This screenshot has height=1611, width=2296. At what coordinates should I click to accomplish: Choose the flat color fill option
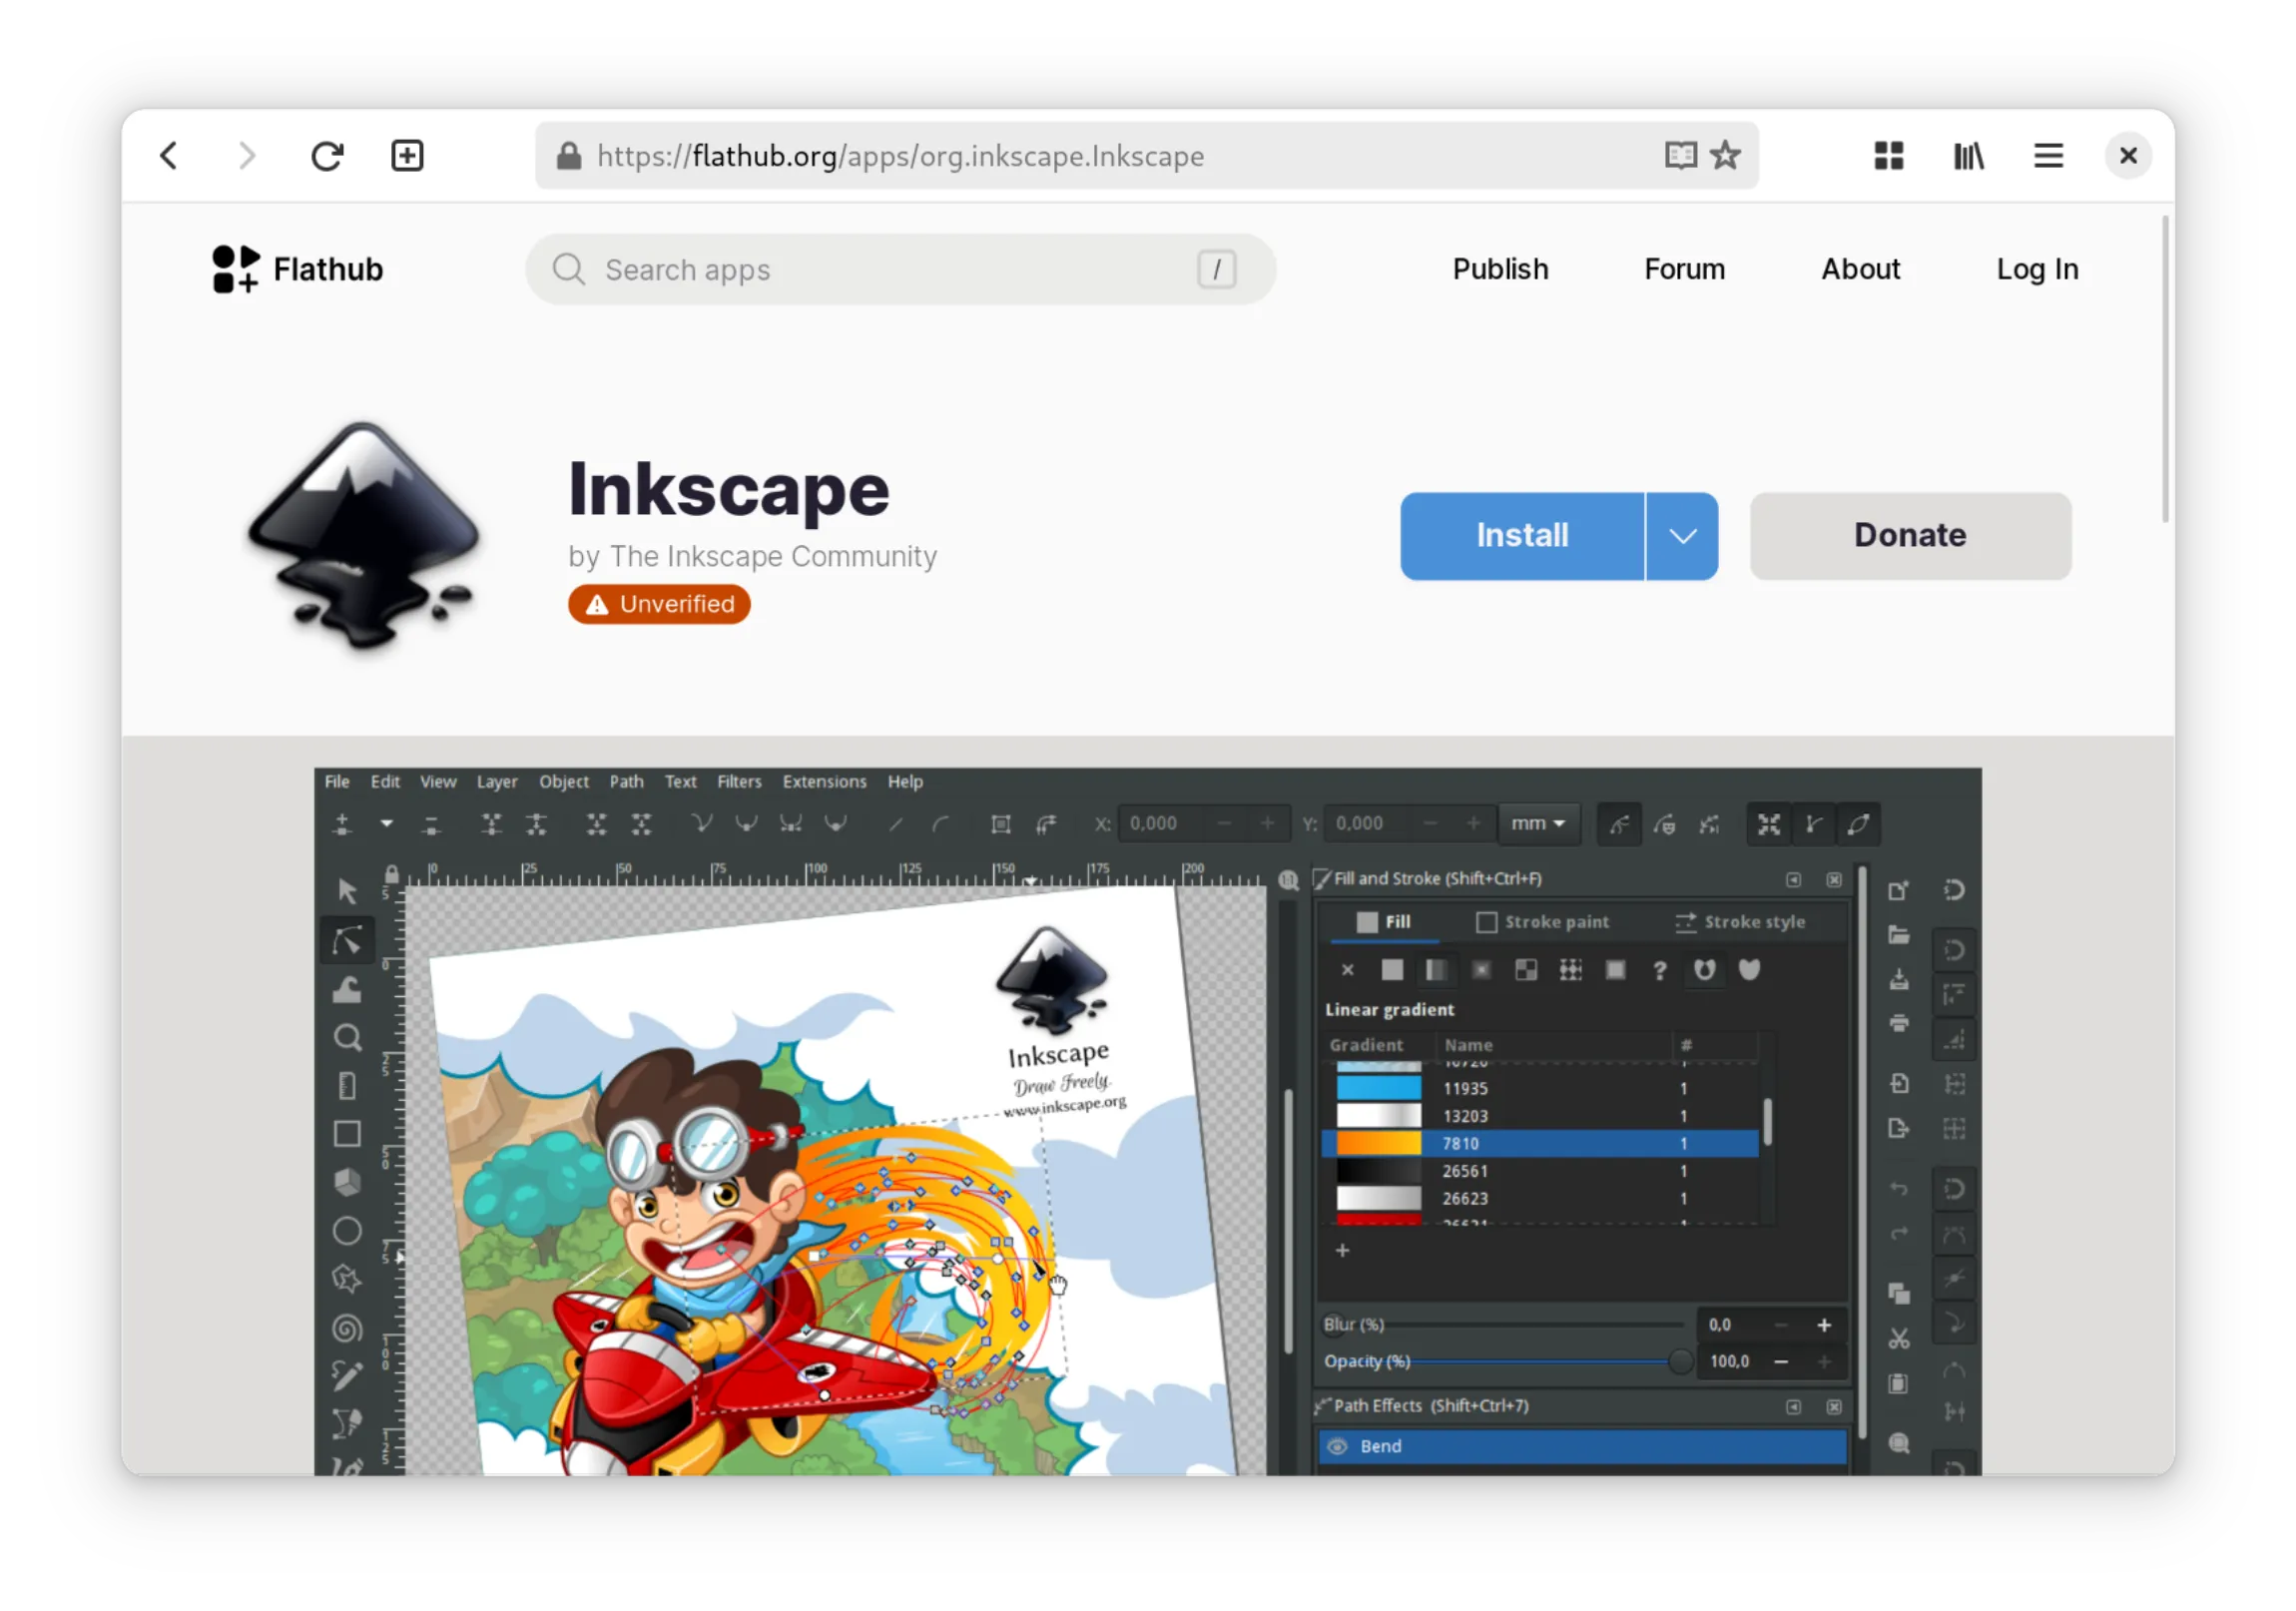click(1392, 970)
